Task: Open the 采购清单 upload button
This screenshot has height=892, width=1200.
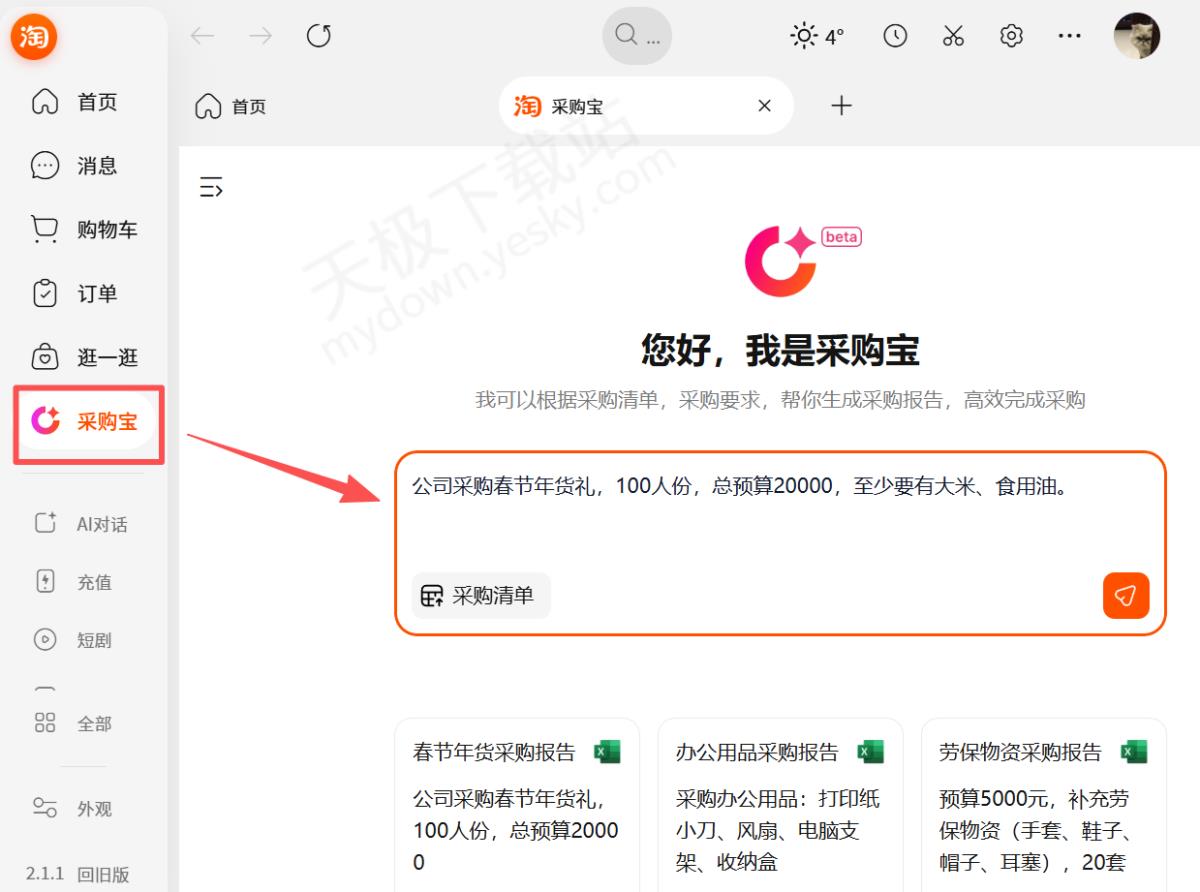Action: (x=480, y=596)
